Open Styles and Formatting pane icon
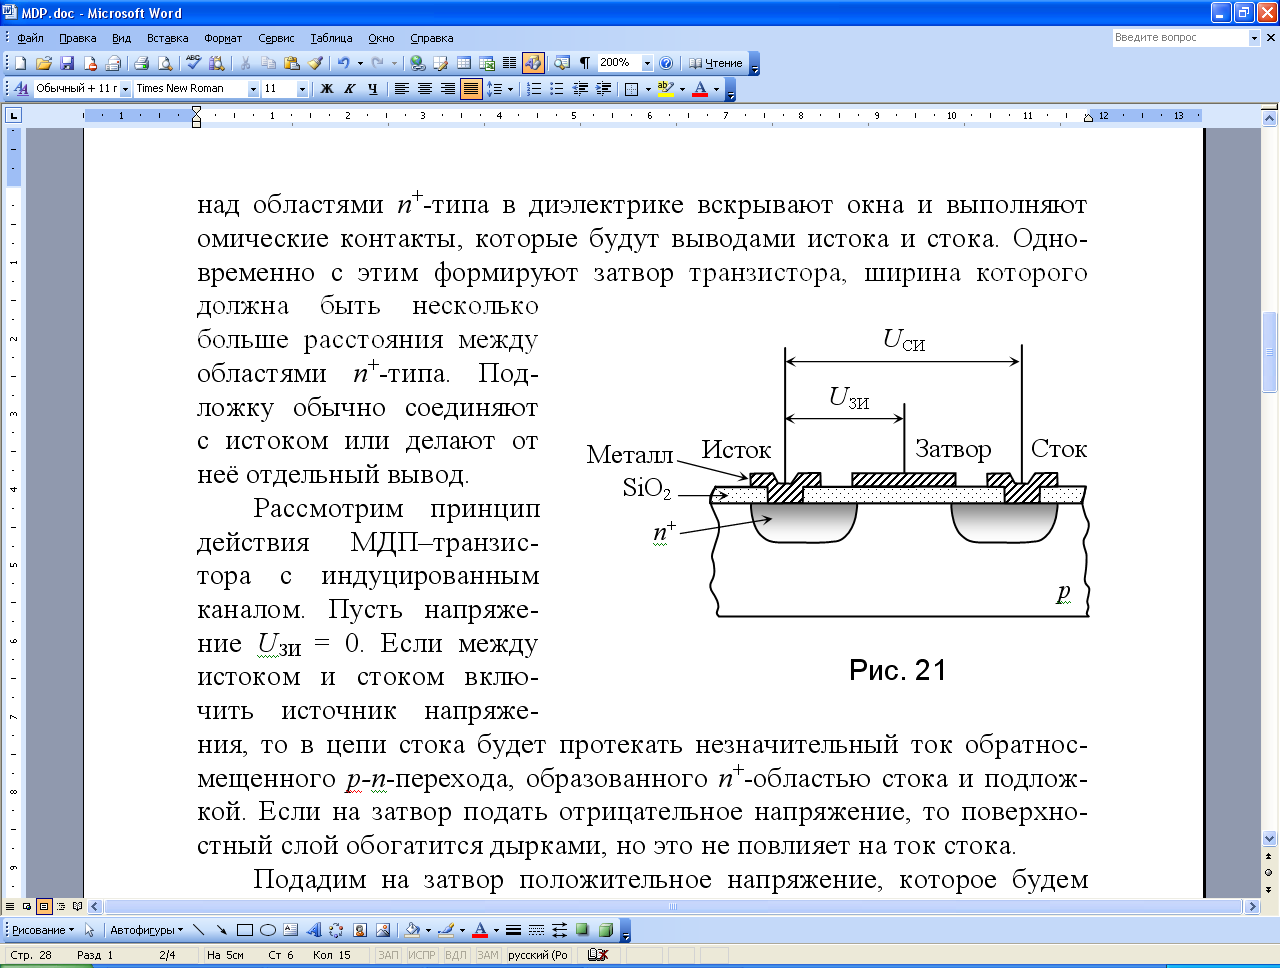 point(20,89)
